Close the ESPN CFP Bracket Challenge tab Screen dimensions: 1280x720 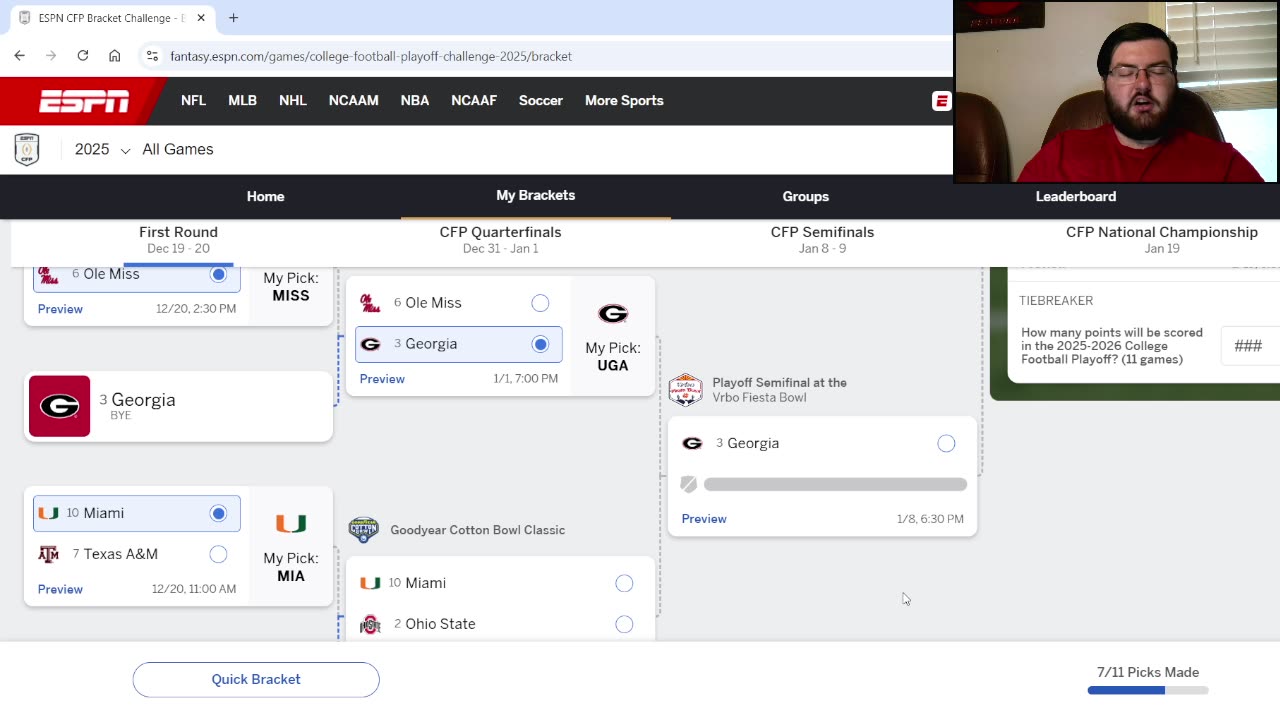point(201,18)
